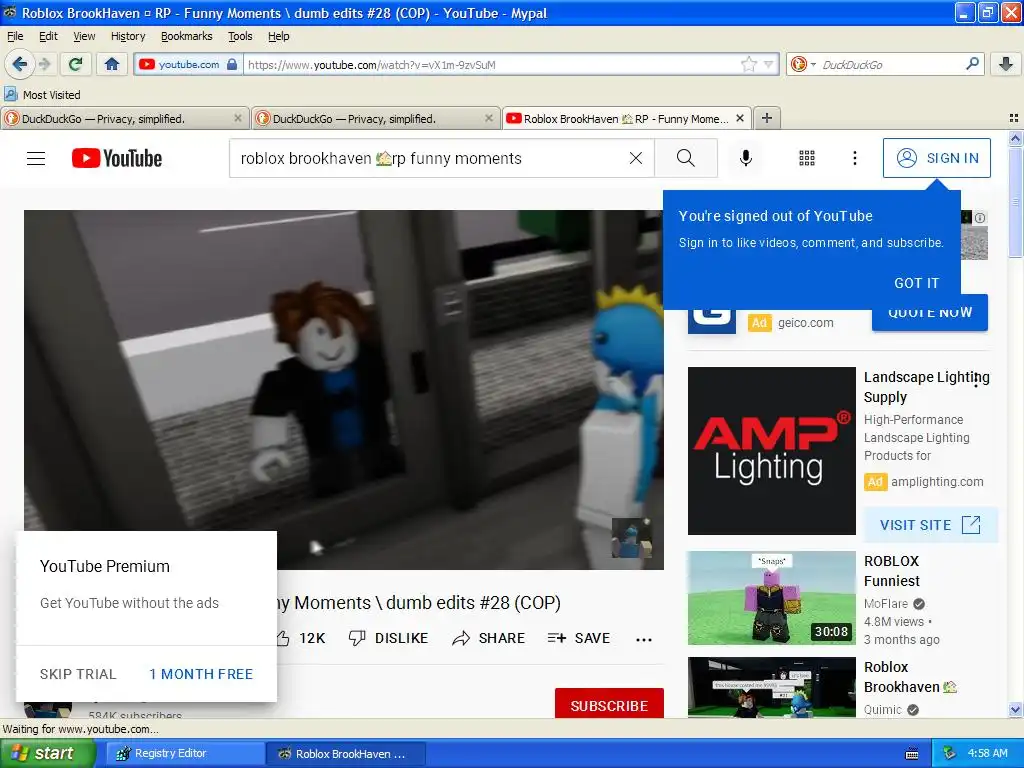
Task: Reload the page with the refresh icon
Action: [75, 64]
